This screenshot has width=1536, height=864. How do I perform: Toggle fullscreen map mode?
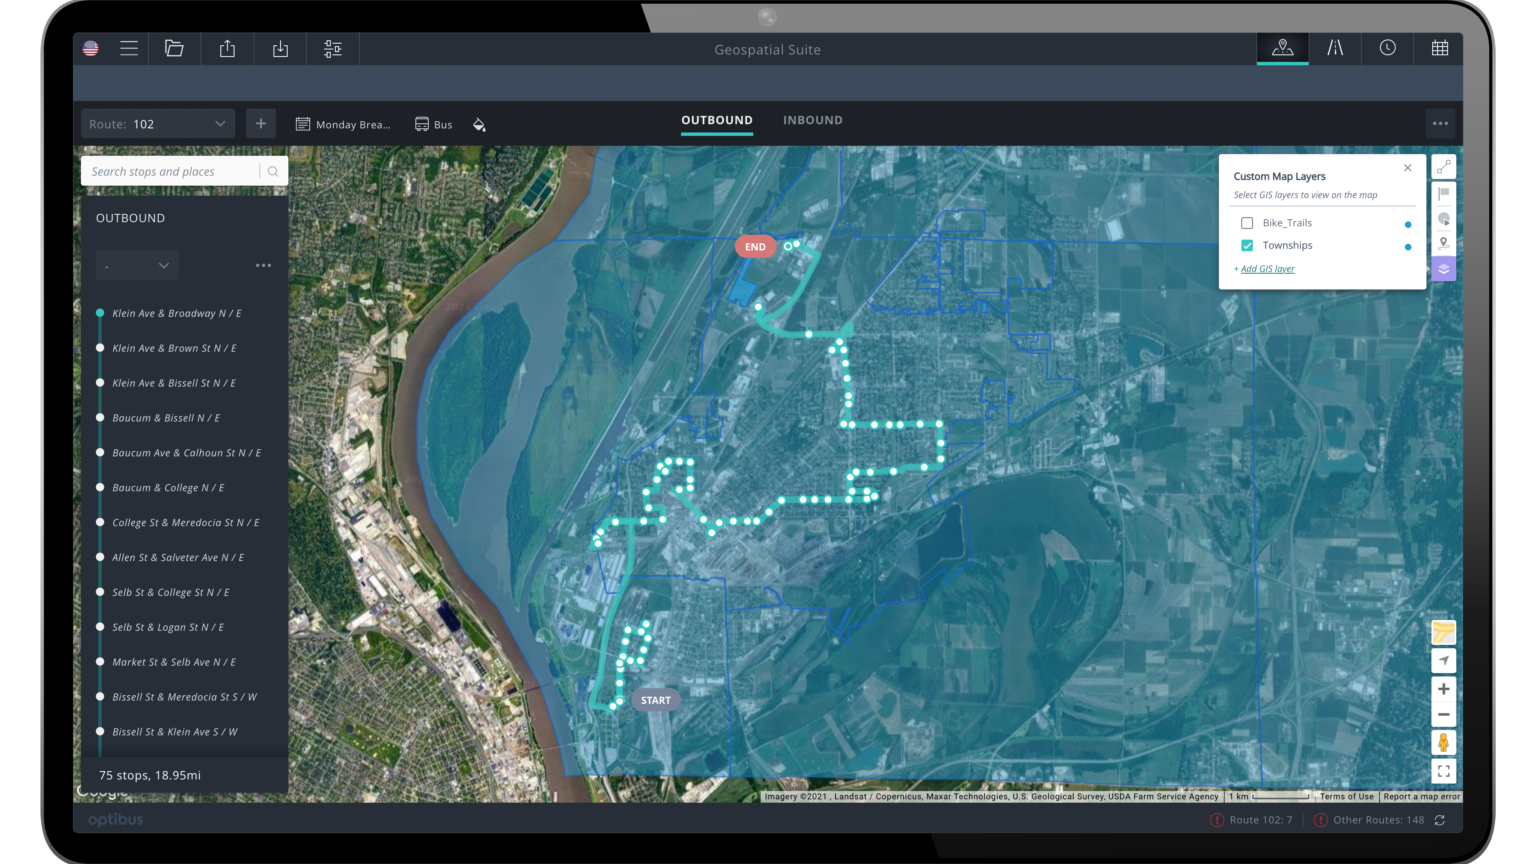(1443, 770)
